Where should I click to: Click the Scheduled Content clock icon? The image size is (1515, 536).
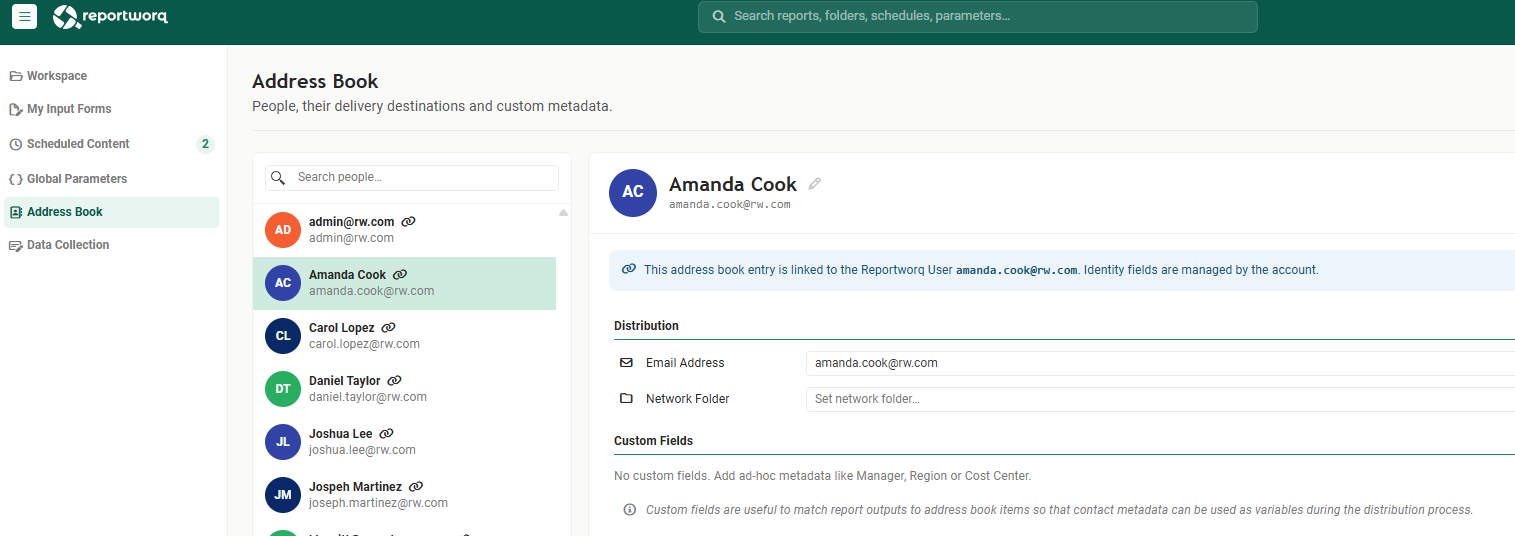[16, 144]
